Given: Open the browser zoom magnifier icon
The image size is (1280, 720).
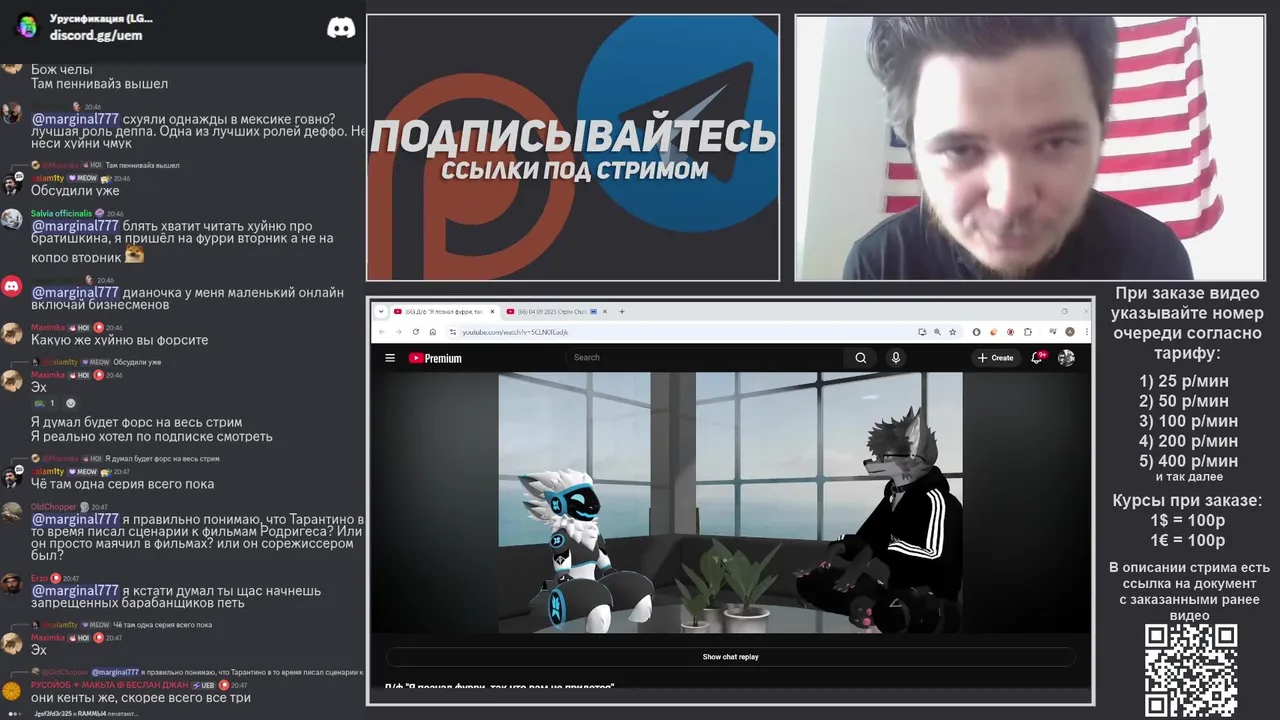Looking at the screenshot, I should (937, 332).
